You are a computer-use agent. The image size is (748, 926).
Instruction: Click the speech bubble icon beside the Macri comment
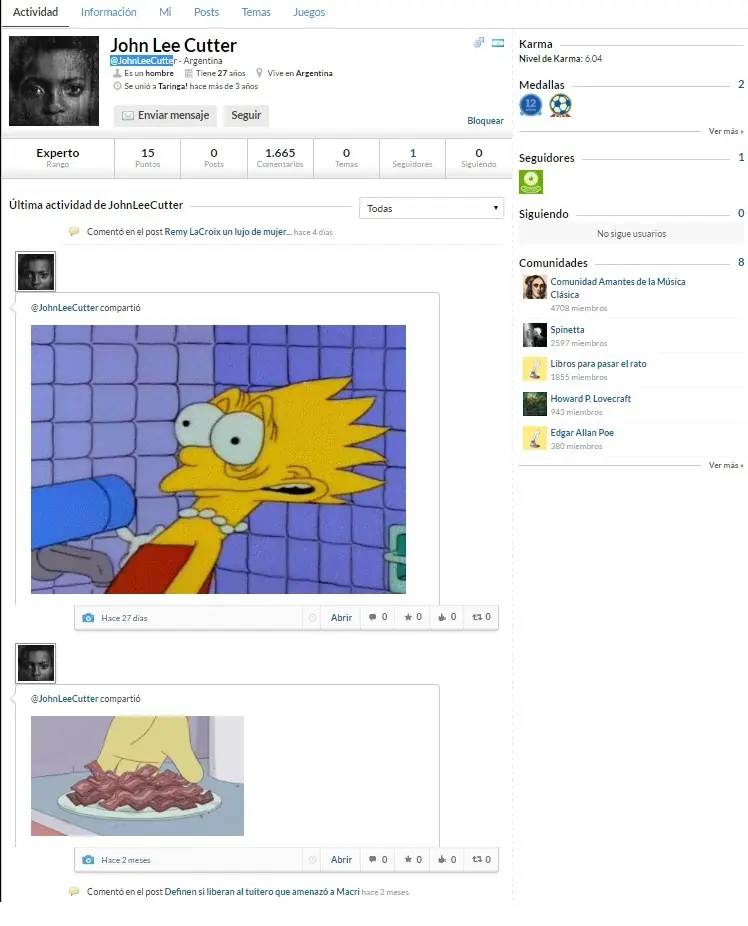[x=74, y=891]
